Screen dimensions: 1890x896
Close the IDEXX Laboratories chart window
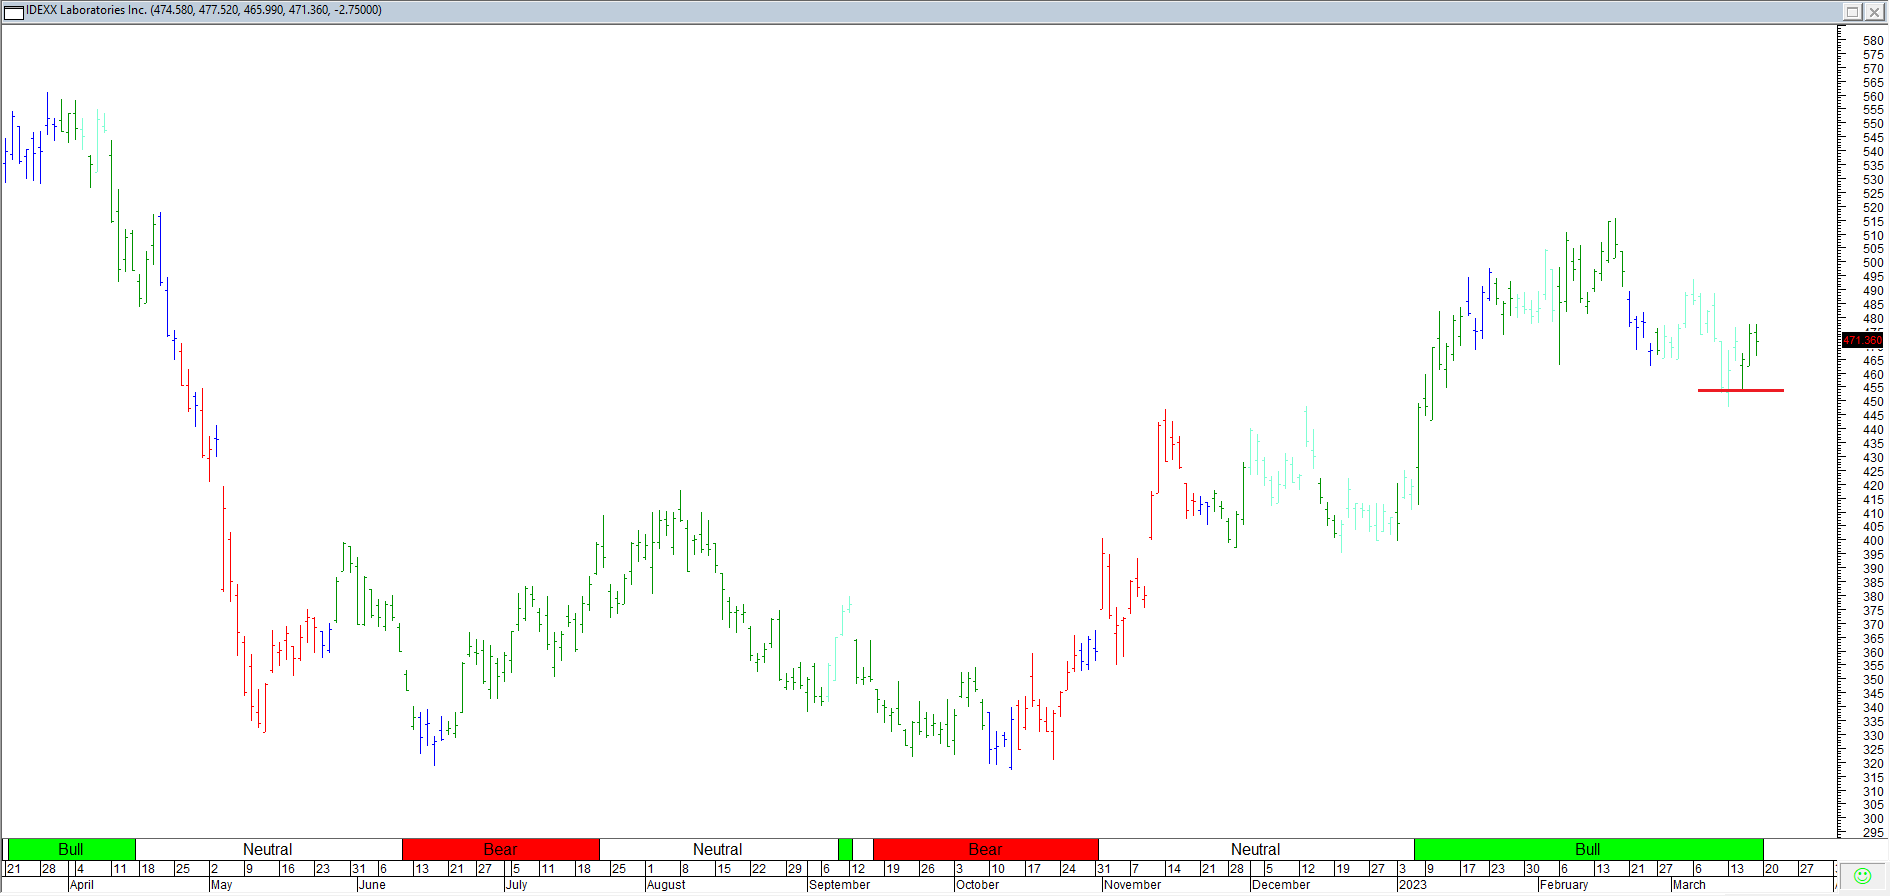pos(1873,11)
